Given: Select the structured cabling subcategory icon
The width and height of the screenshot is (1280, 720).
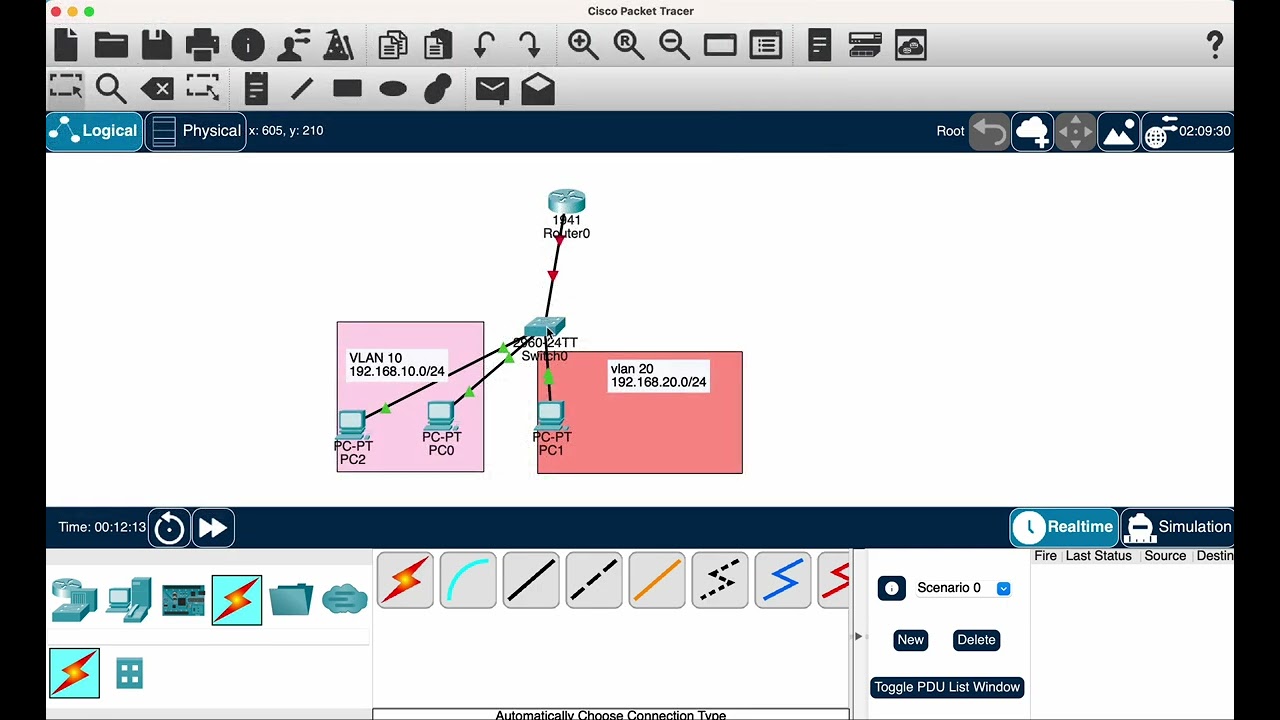Looking at the screenshot, I should point(129,673).
